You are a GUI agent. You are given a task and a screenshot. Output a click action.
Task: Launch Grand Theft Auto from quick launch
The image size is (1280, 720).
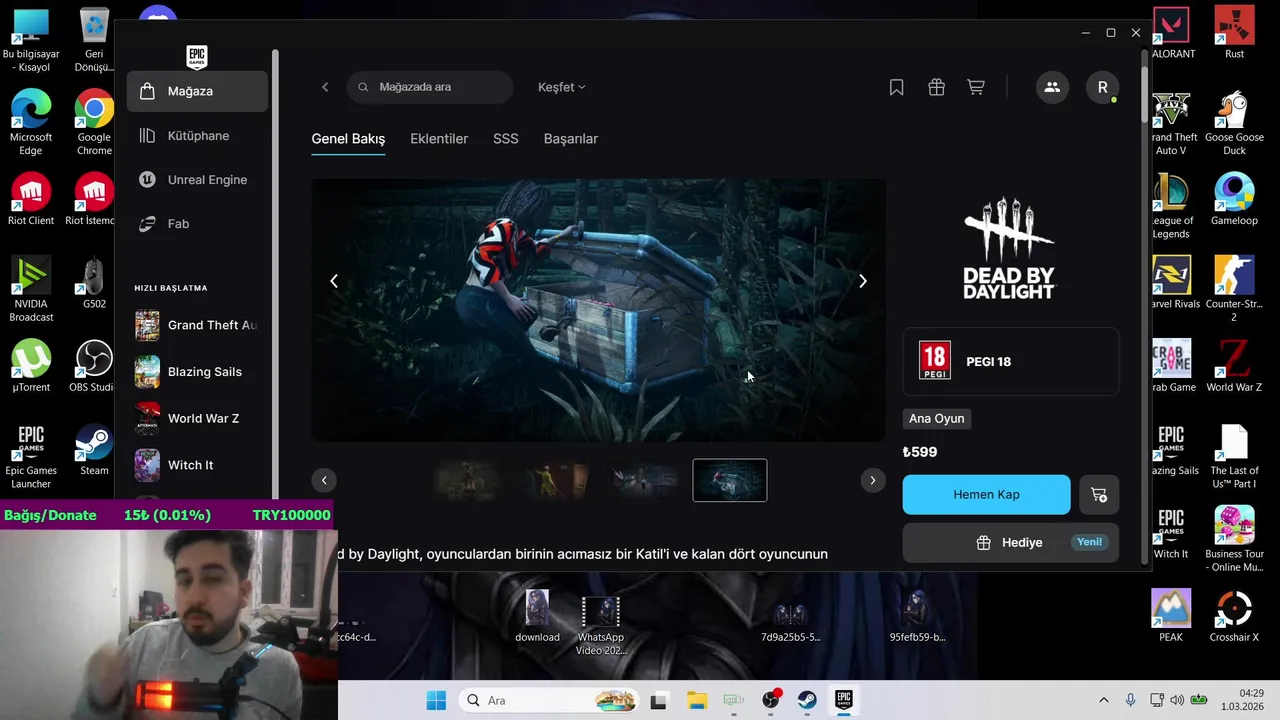tap(197, 325)
